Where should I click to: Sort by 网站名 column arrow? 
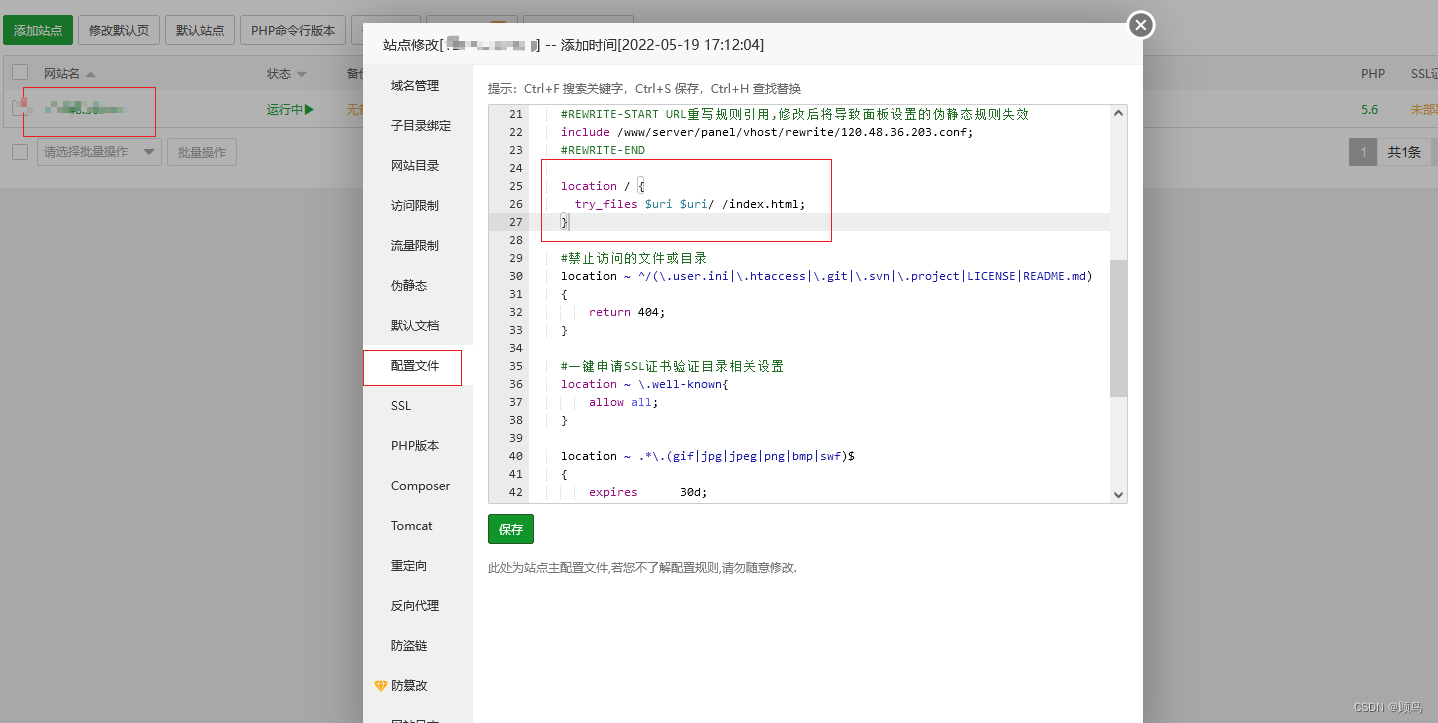point(90,74)
